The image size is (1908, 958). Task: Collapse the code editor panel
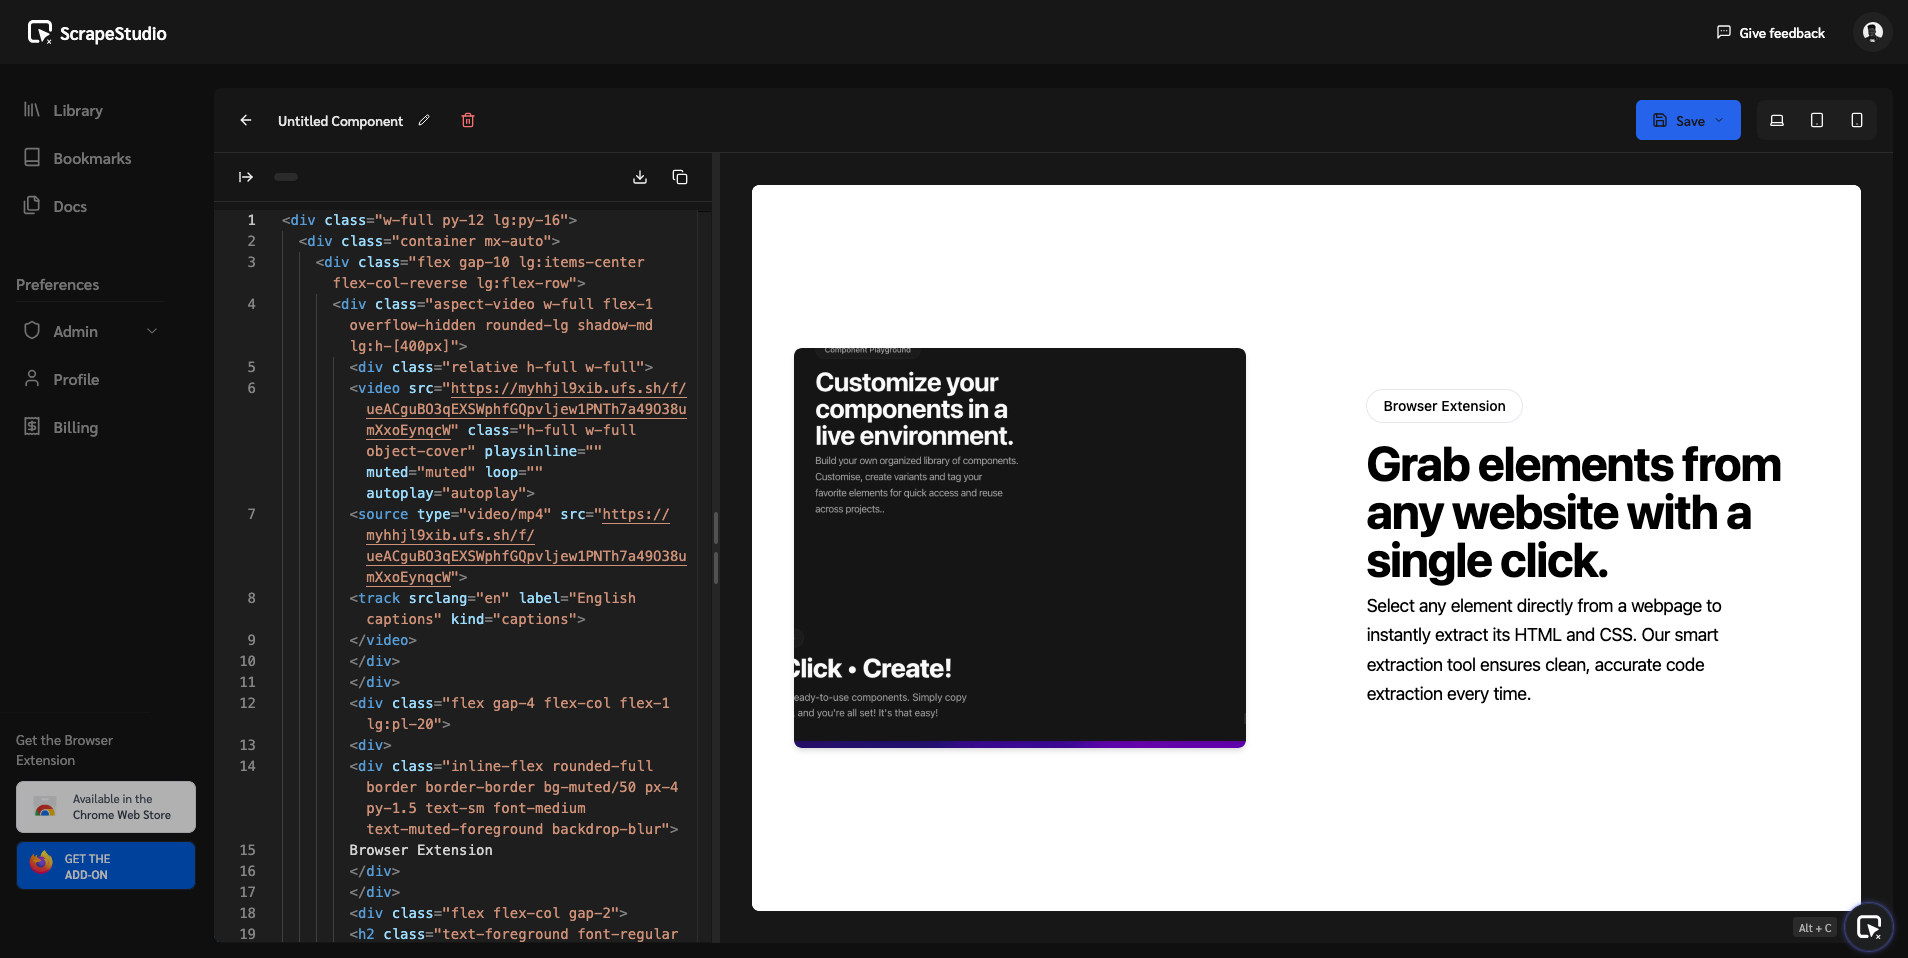click(246, 177)
